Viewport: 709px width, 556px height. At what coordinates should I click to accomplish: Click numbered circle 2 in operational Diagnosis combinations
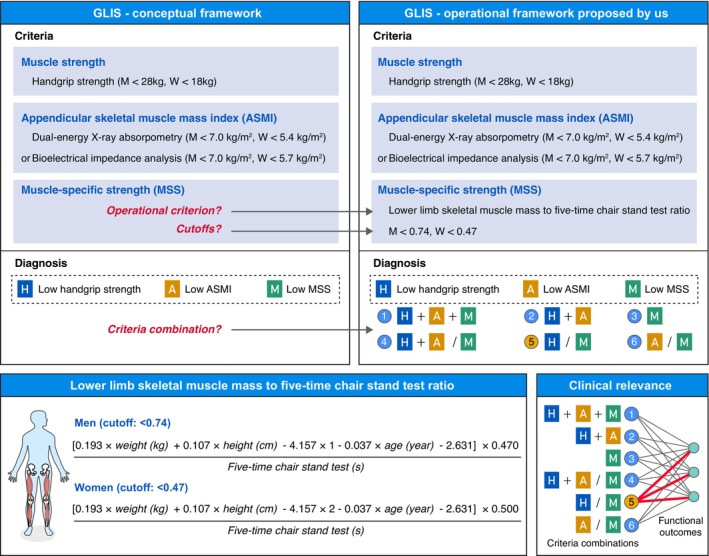click(x=531, y=316)
